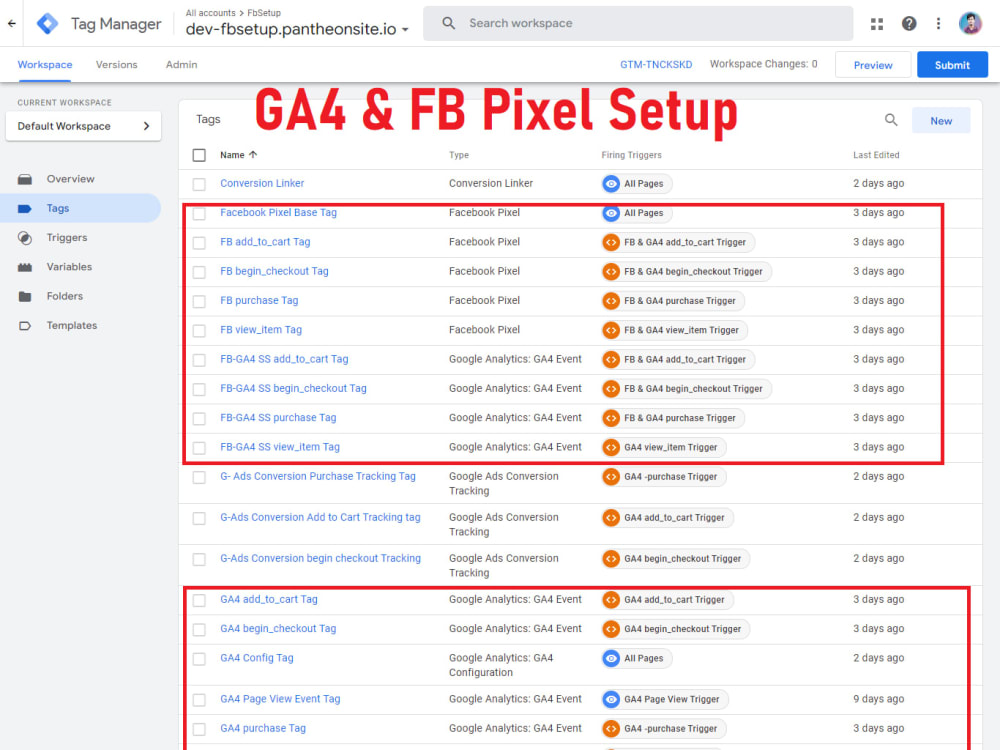Click the Templates sidebar icon

coord(25,326)
